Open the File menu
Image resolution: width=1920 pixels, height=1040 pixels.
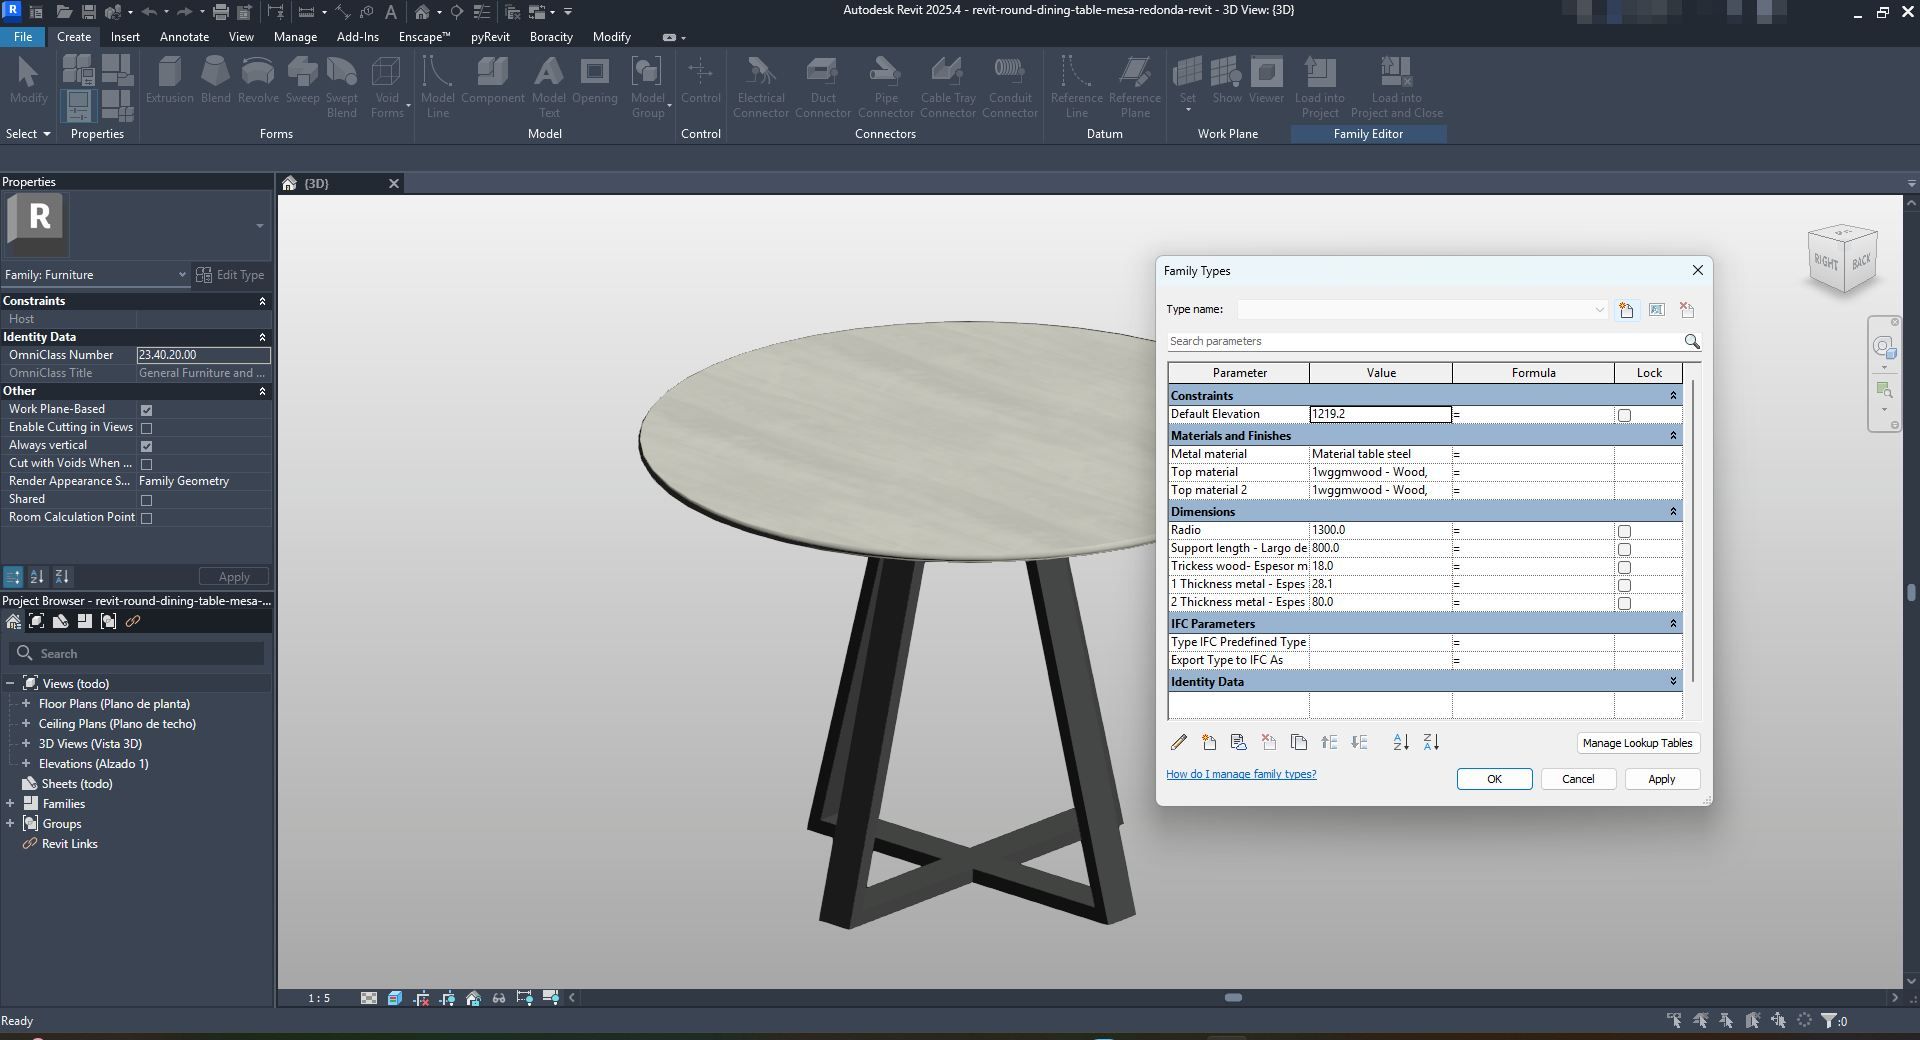click(23, 37)
